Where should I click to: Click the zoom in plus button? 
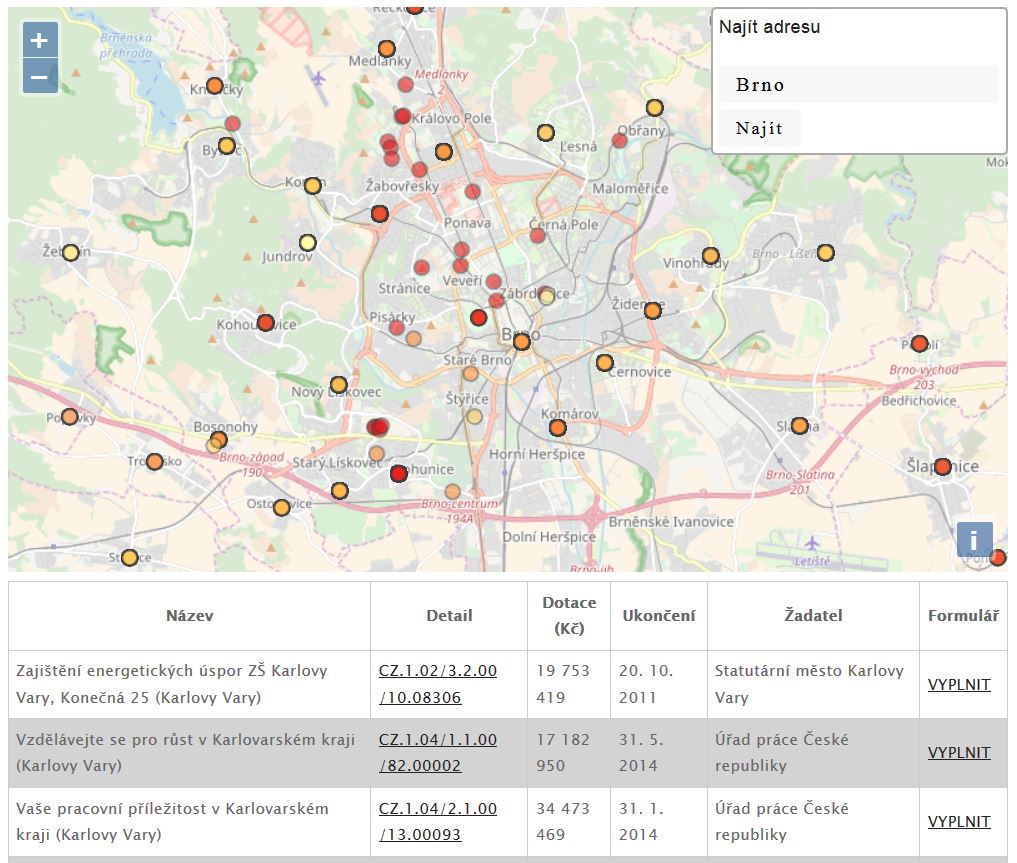(x=40, y=41)
